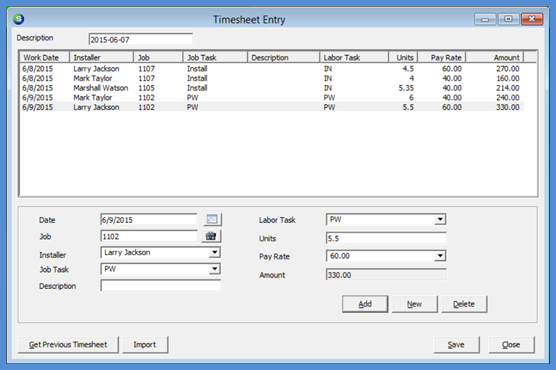Select the Marshall Watson row

coord(272,88)
